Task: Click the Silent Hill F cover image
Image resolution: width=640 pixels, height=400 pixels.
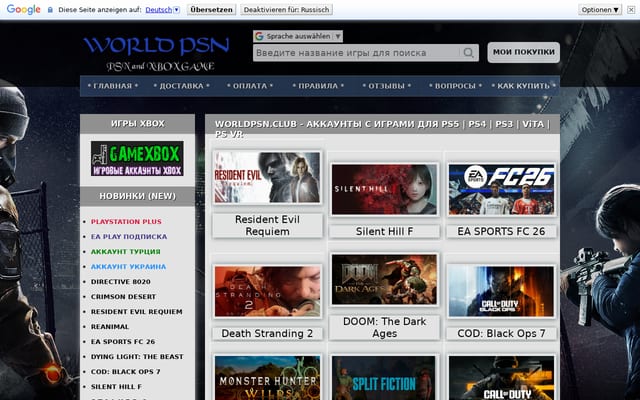Action: [384, 189]
